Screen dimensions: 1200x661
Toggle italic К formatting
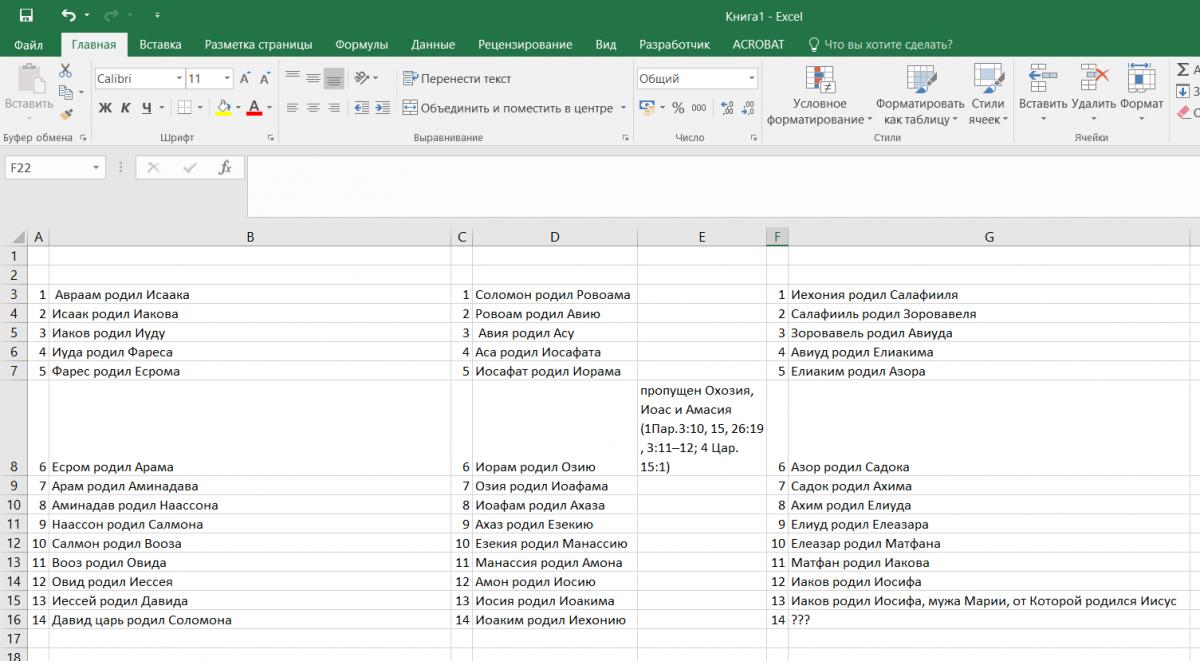pos(126,108)
